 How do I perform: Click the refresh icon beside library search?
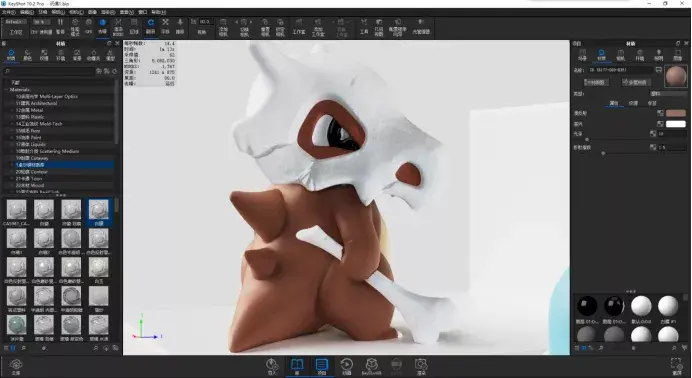pos(115,71)
